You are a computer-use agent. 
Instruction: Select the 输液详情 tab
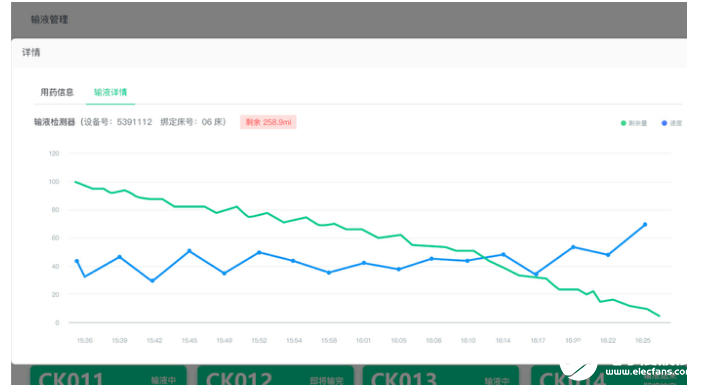point(110,92)
